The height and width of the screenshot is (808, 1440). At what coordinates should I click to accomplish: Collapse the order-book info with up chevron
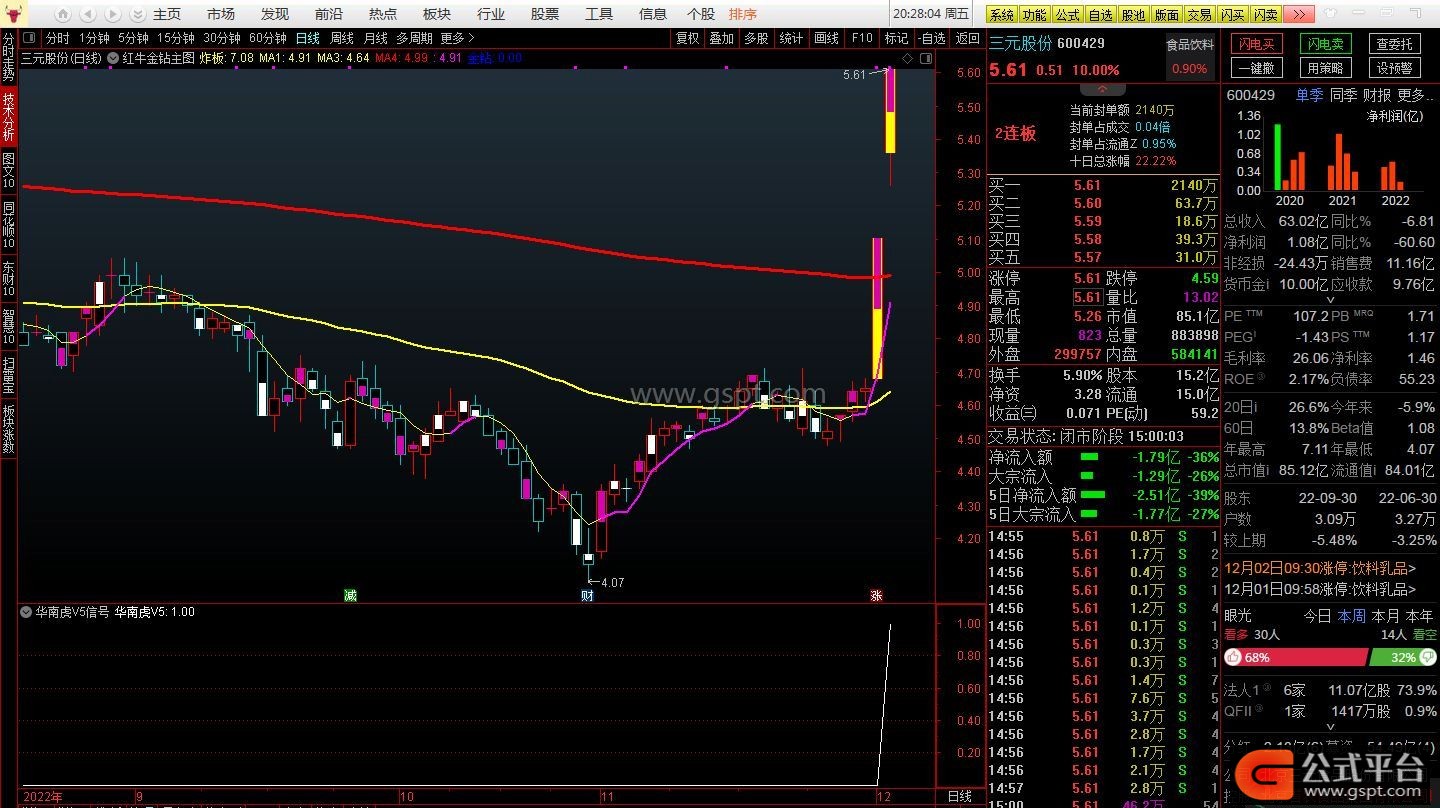(x=1103, y=90)
